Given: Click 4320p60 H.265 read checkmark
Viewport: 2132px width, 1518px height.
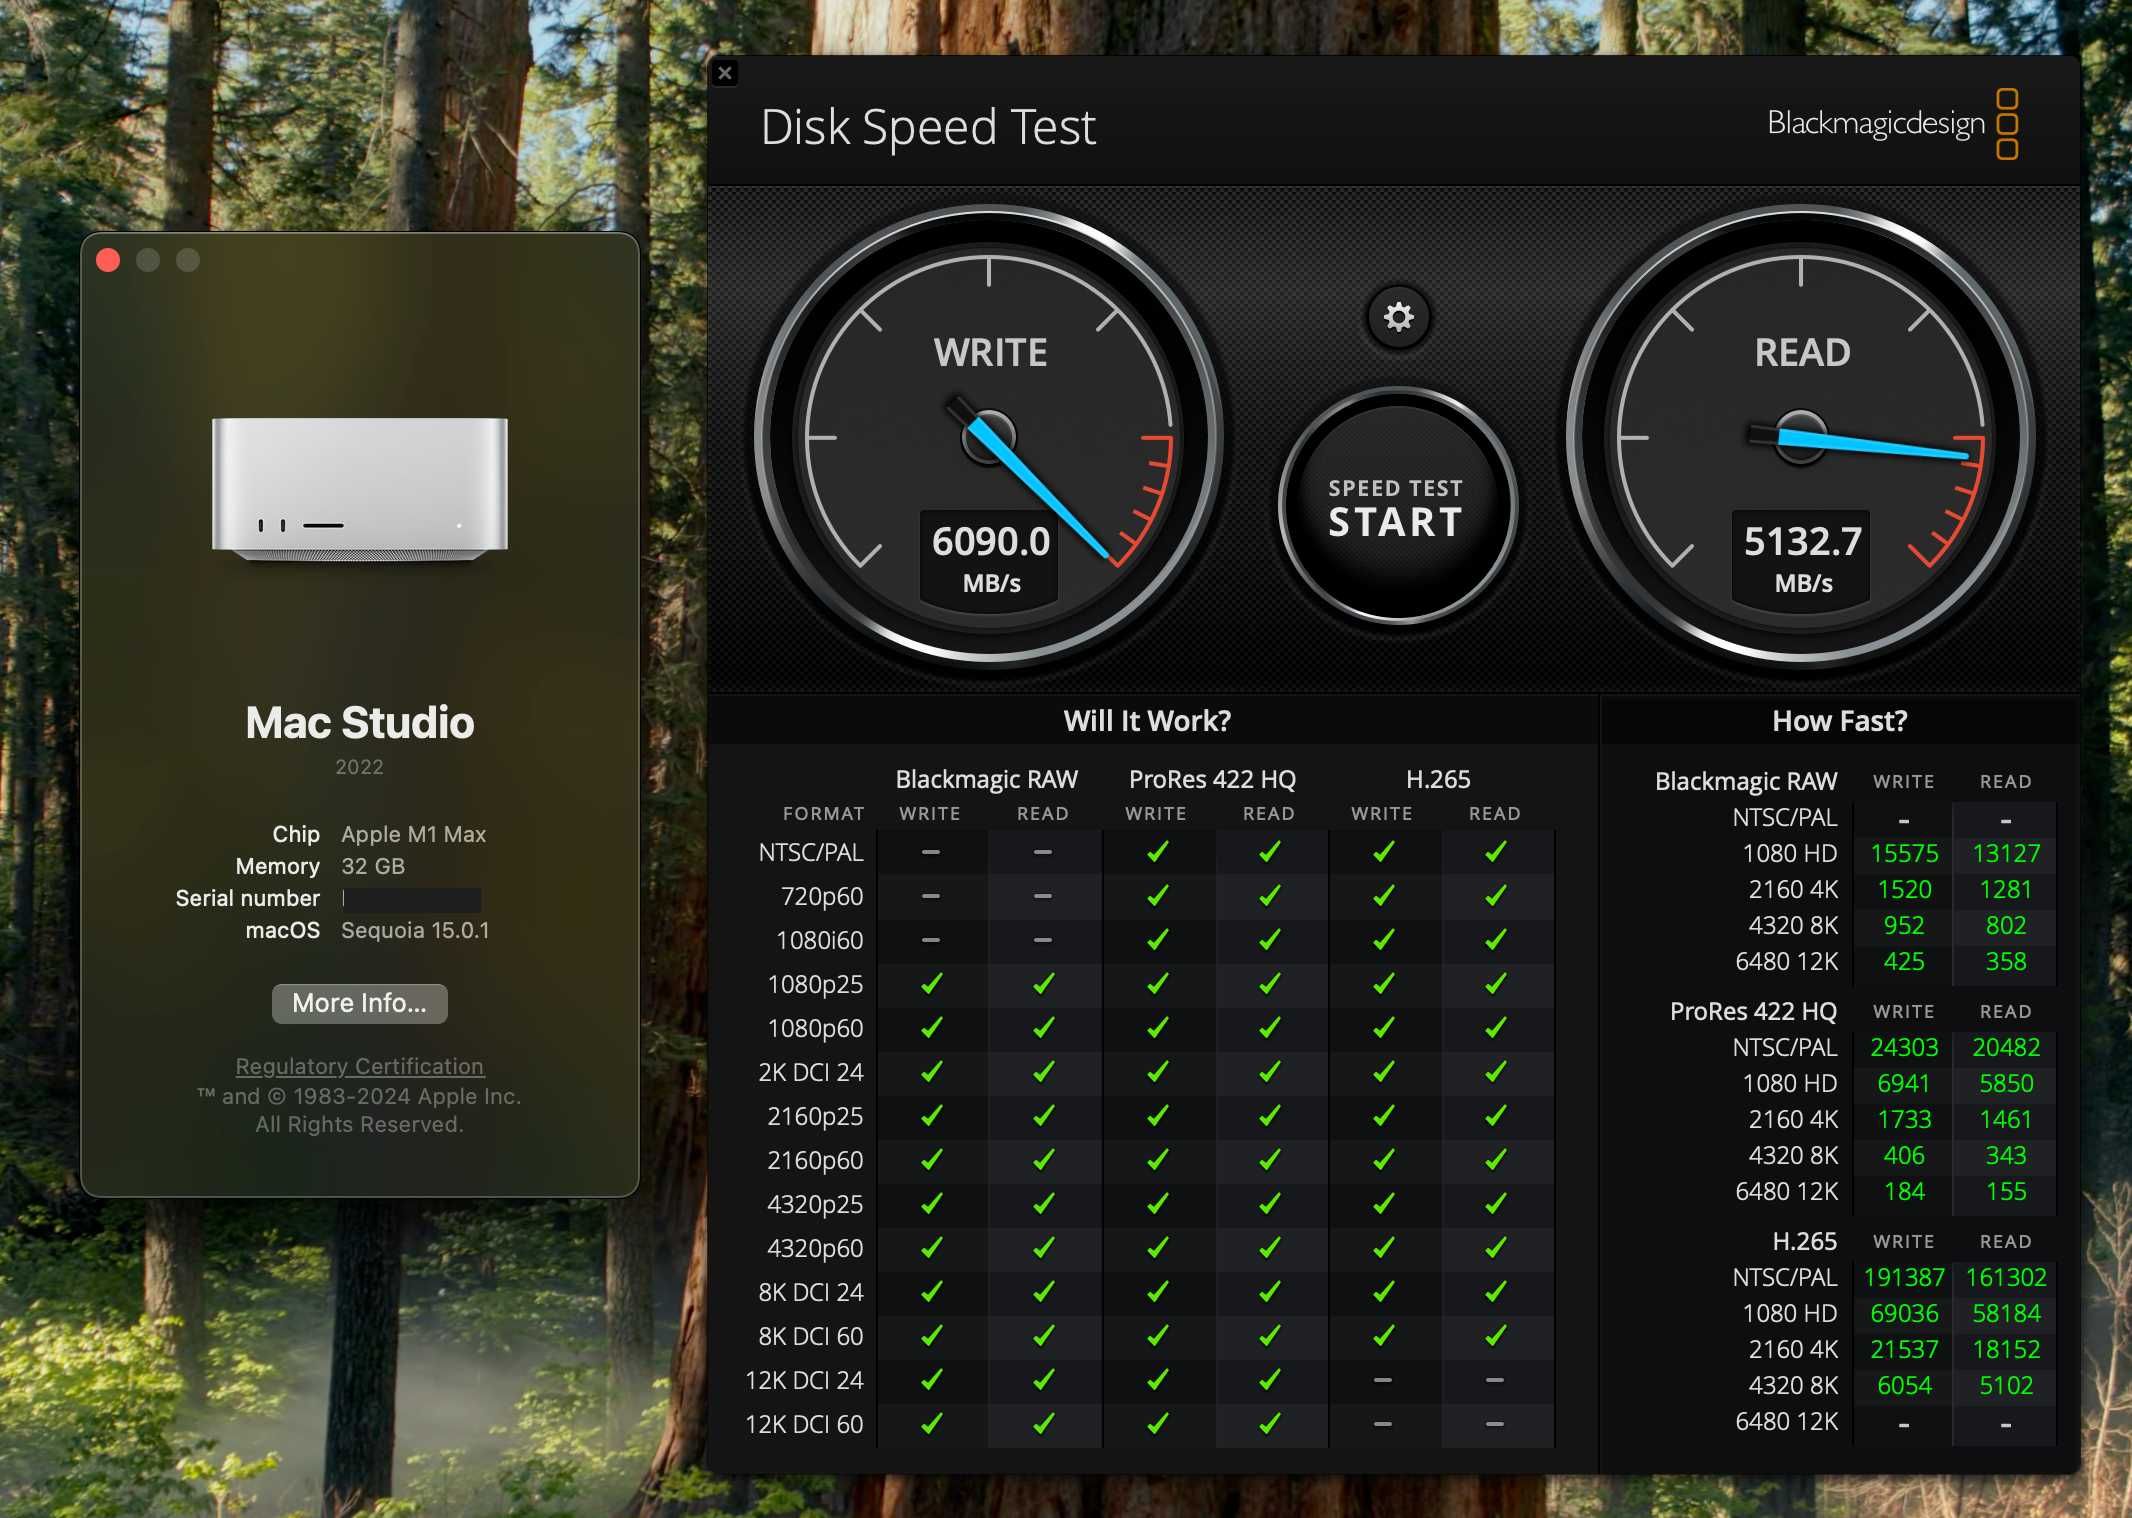Looking at the screenshot, I should pos(1495,1248).
